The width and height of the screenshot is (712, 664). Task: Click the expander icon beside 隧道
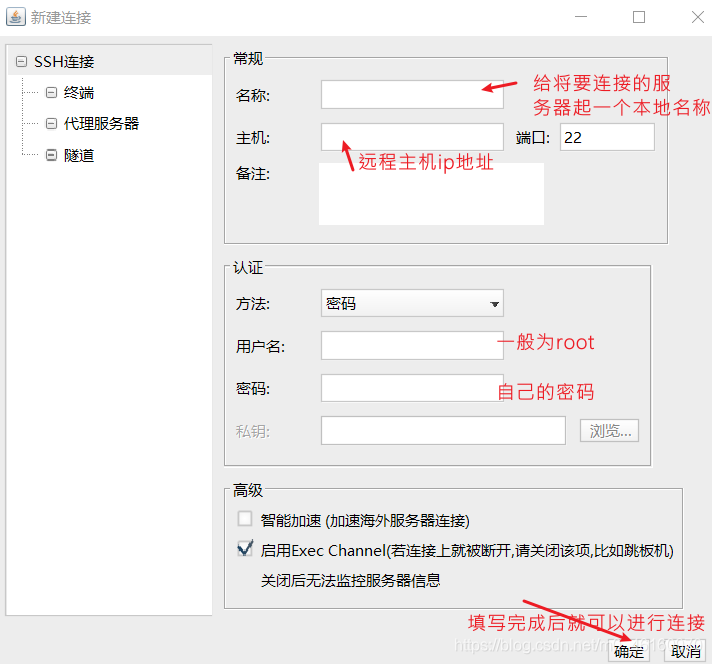[51, 155]
